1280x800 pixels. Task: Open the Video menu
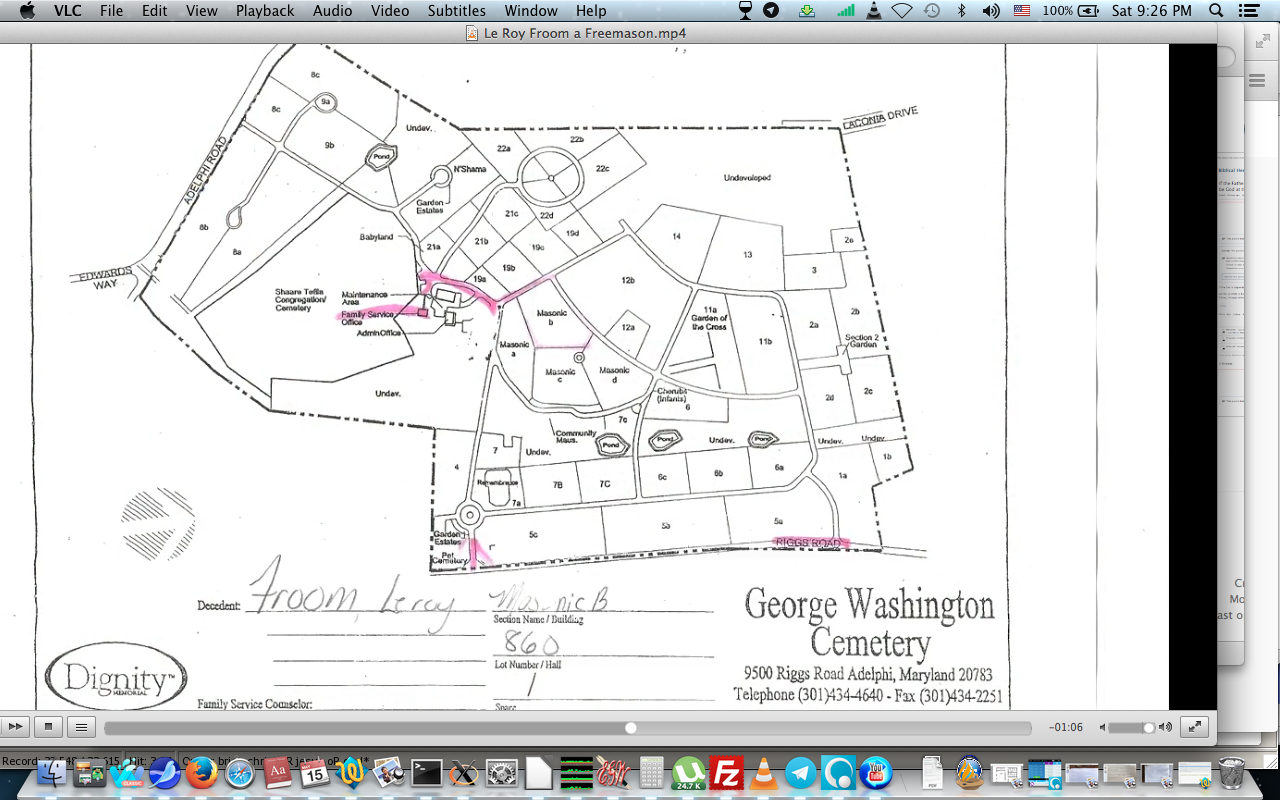click(389, 11)
